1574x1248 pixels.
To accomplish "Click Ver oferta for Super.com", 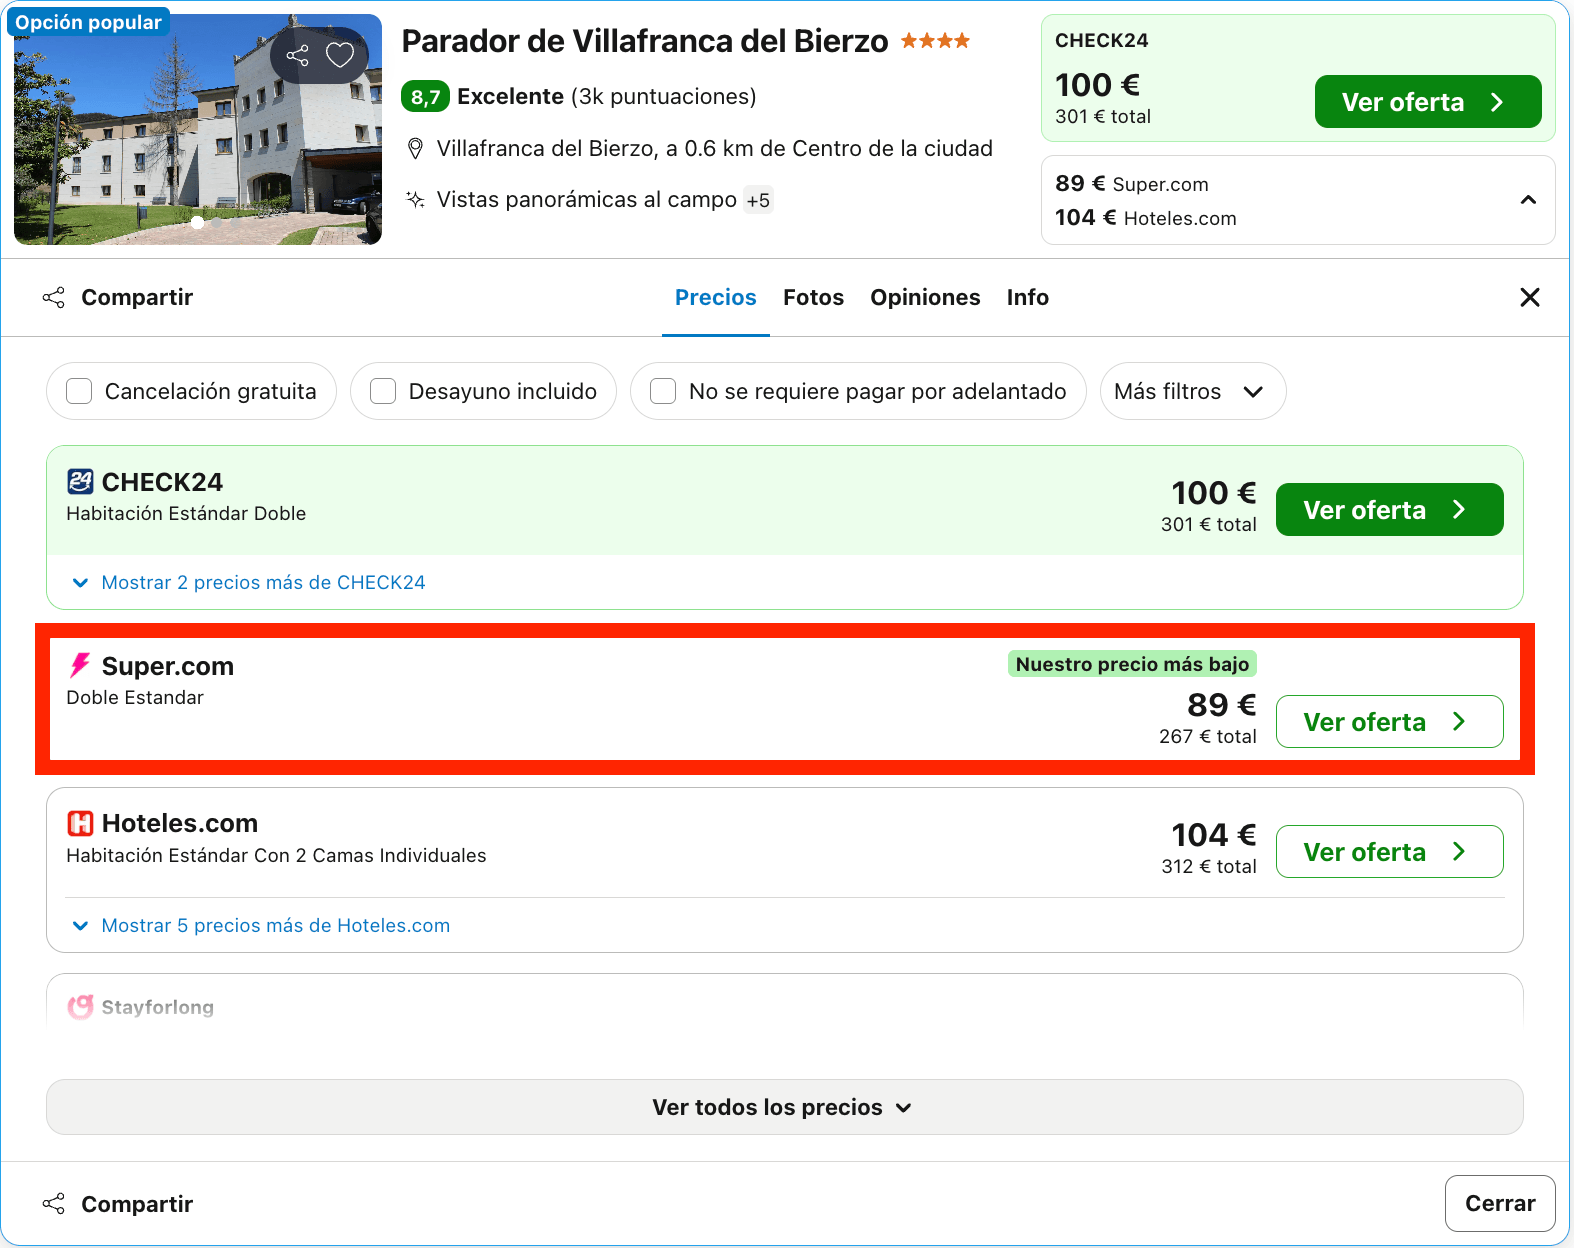I will [1389, 722].
